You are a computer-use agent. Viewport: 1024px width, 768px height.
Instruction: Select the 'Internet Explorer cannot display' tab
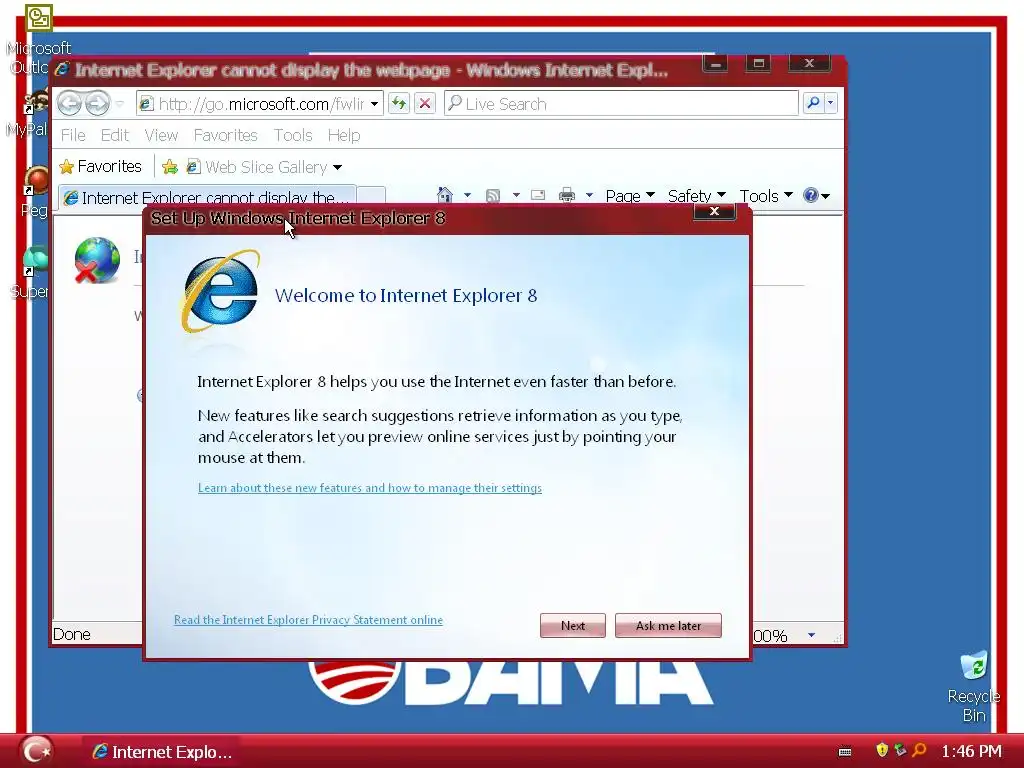(208, 197)
